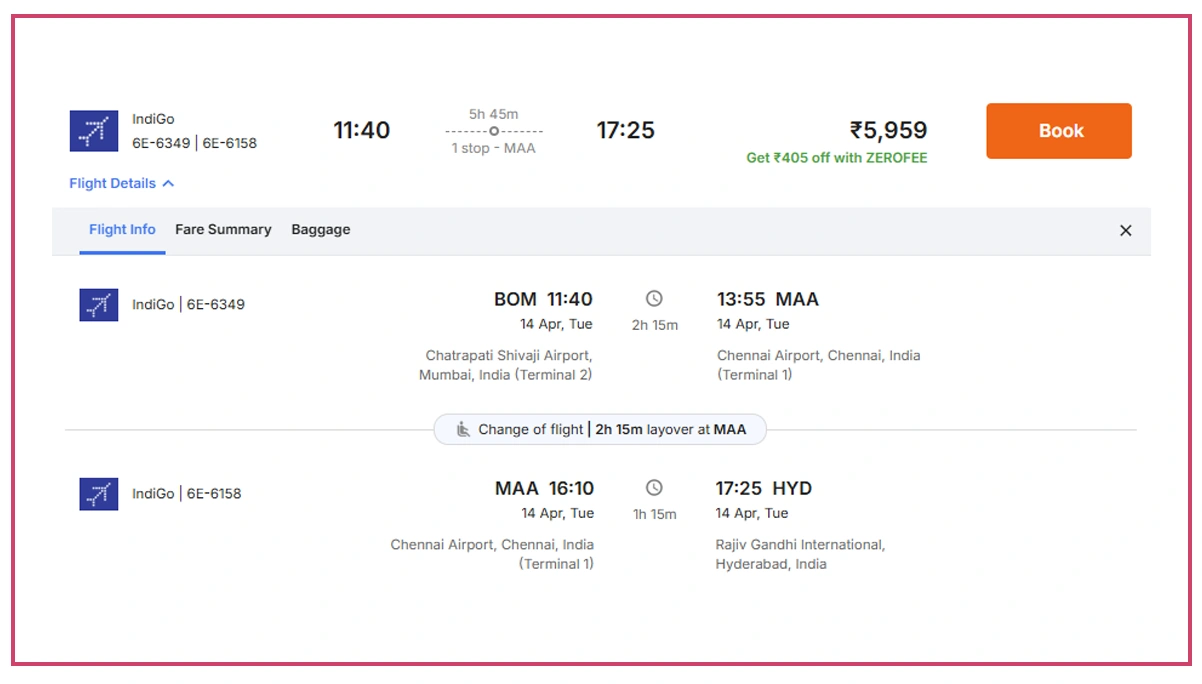Click the clock icon beside 2h 15m
1202x684 pixels.
coord(655,297)
